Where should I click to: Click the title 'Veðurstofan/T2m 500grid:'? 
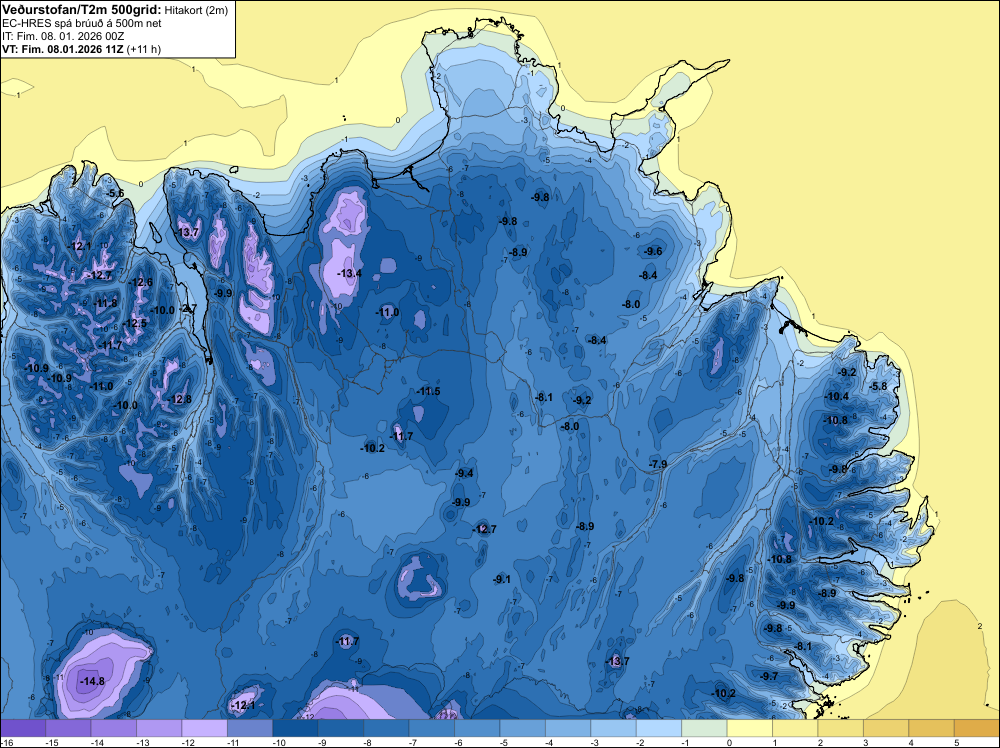(81, 9)
